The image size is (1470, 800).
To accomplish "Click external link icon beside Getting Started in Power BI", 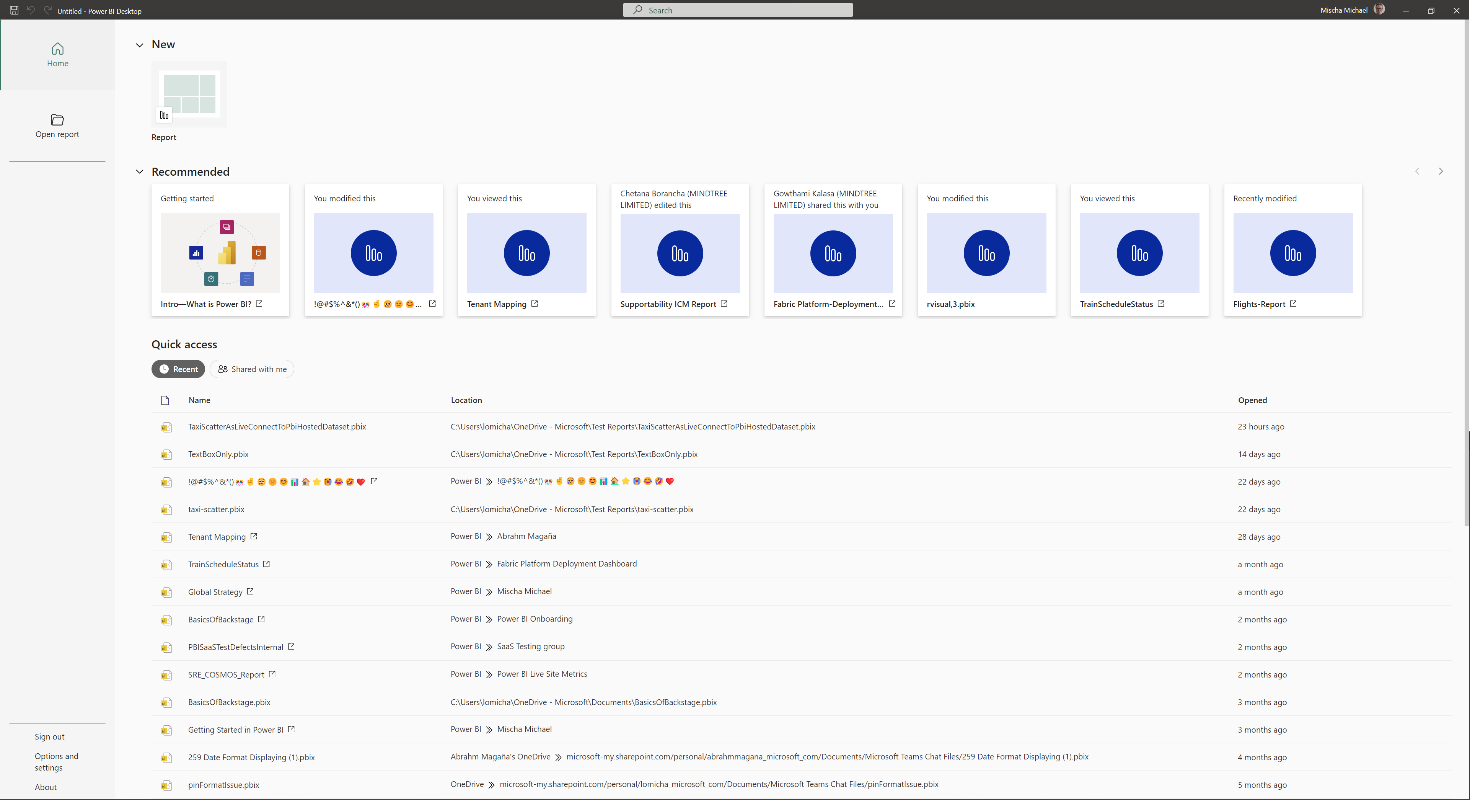I will 292,729.
